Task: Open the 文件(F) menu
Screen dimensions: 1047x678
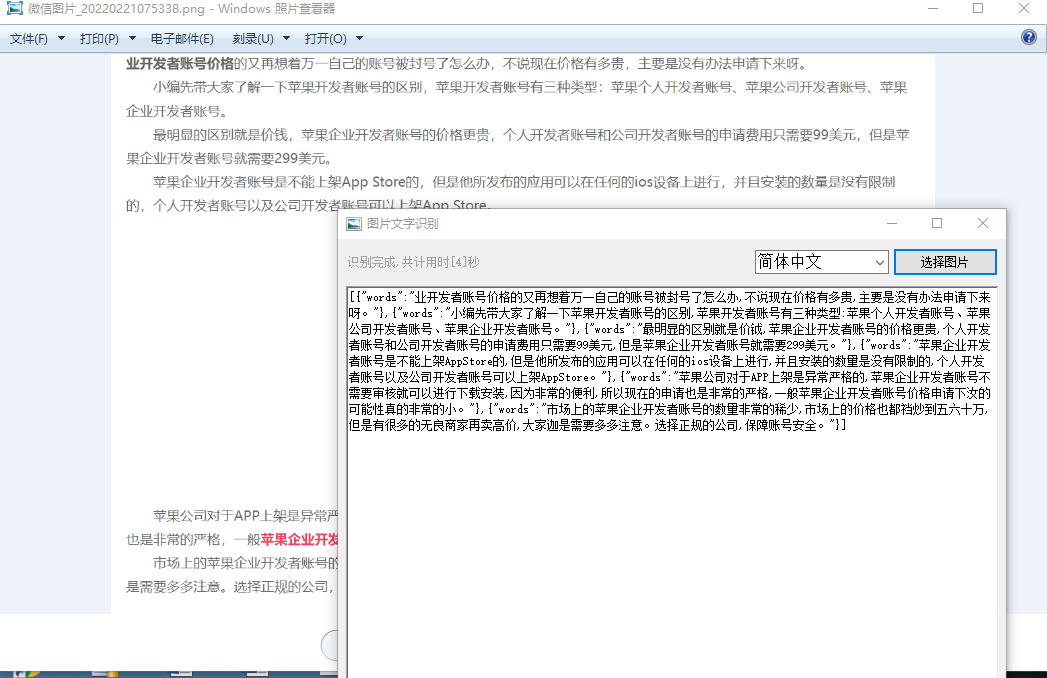Action: 29,39
